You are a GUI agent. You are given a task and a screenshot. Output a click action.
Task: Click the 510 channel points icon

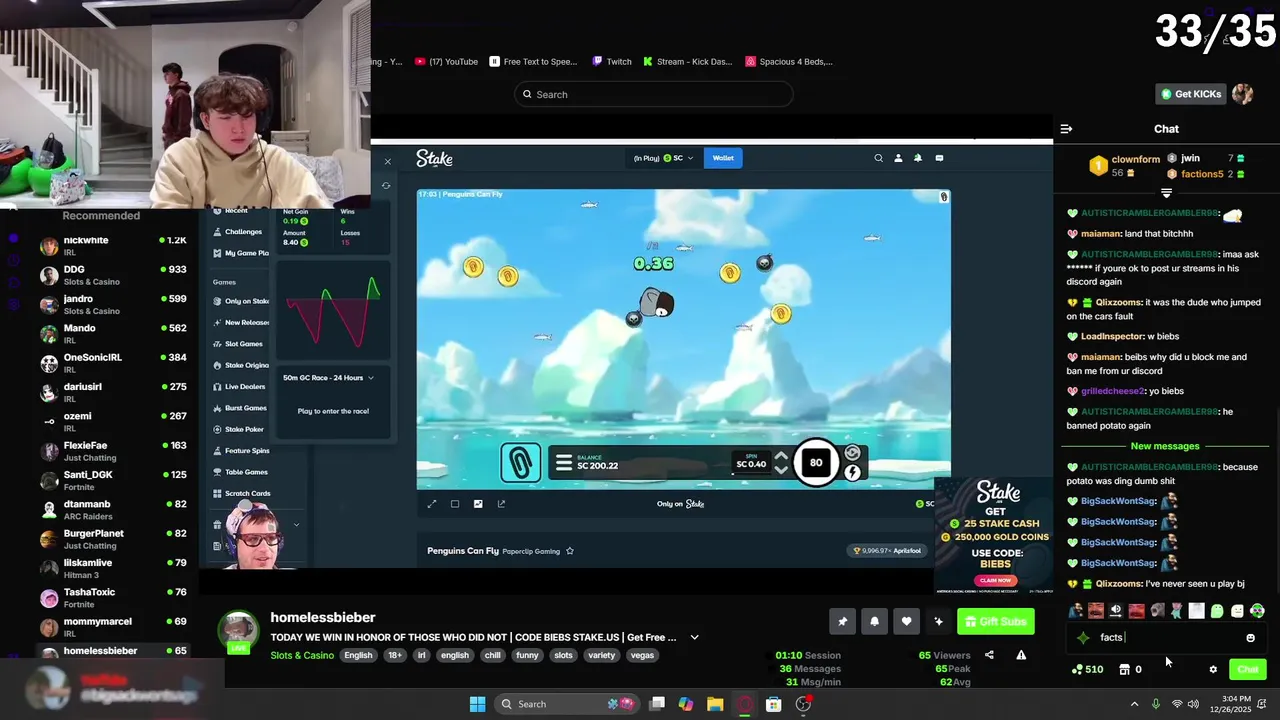pyautogui.click(x=1077, y=670)
